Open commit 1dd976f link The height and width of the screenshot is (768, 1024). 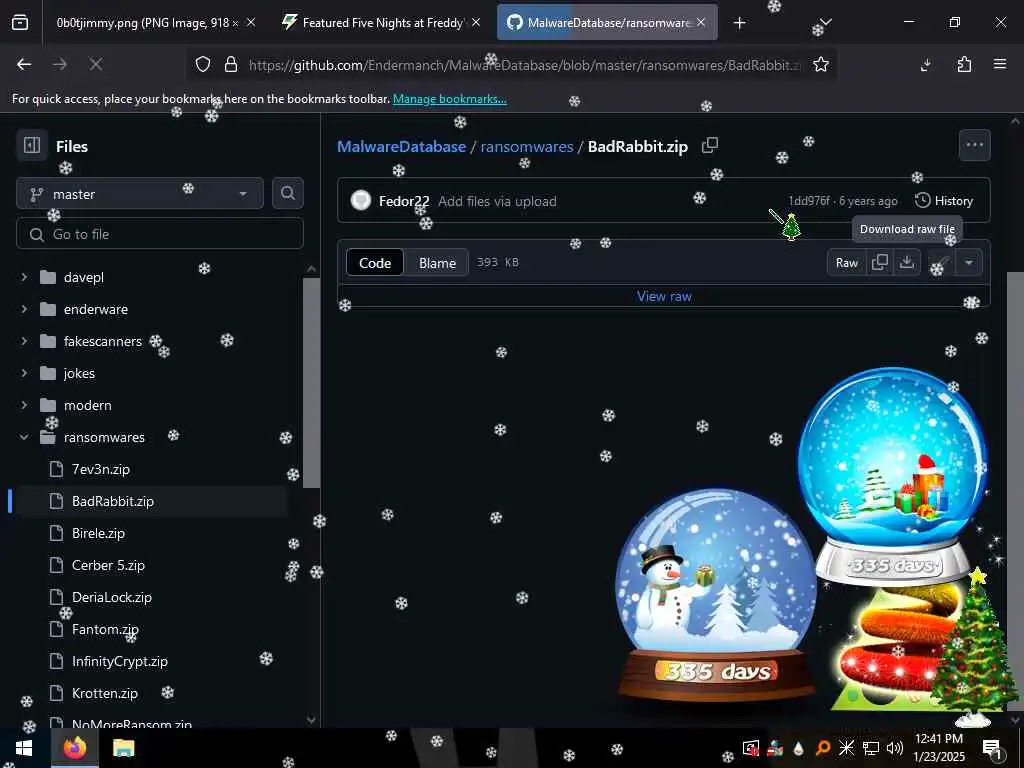(808, 200)
